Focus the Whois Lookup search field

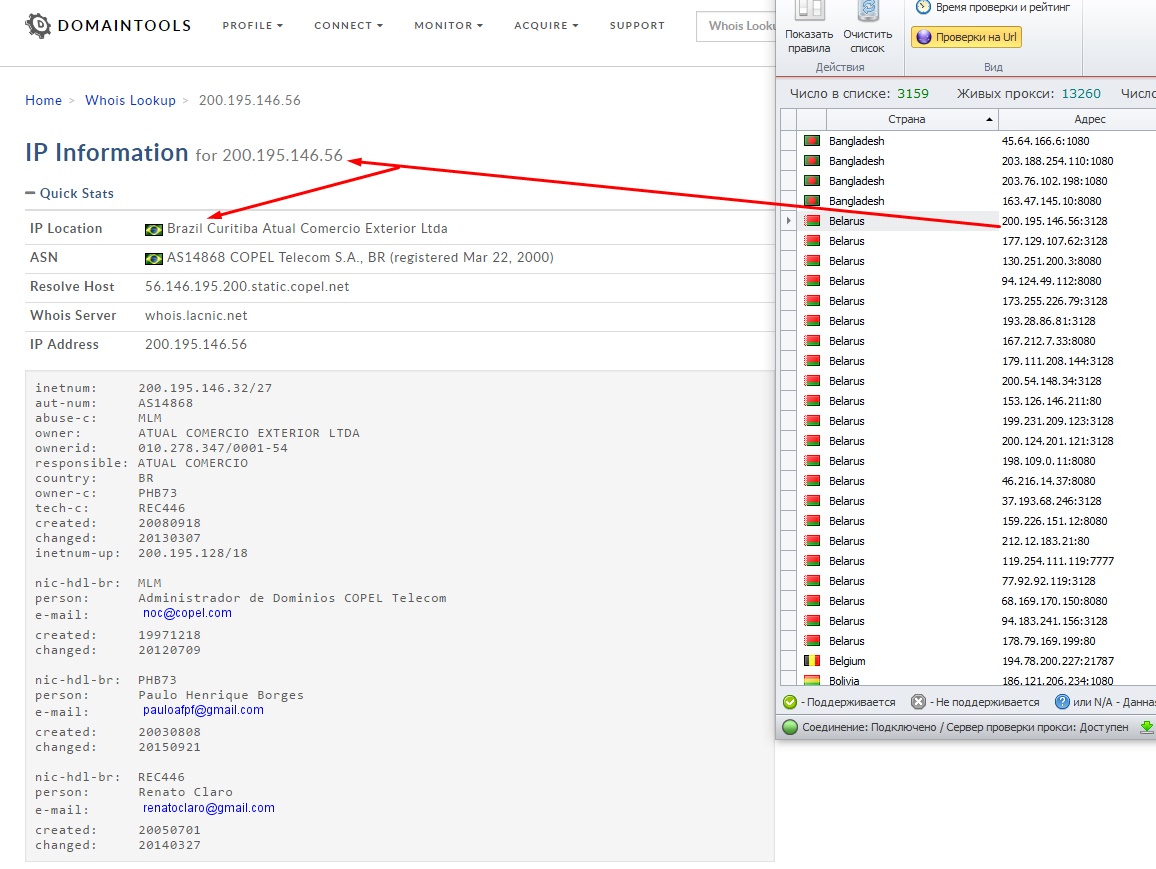(x=736, y=26)
